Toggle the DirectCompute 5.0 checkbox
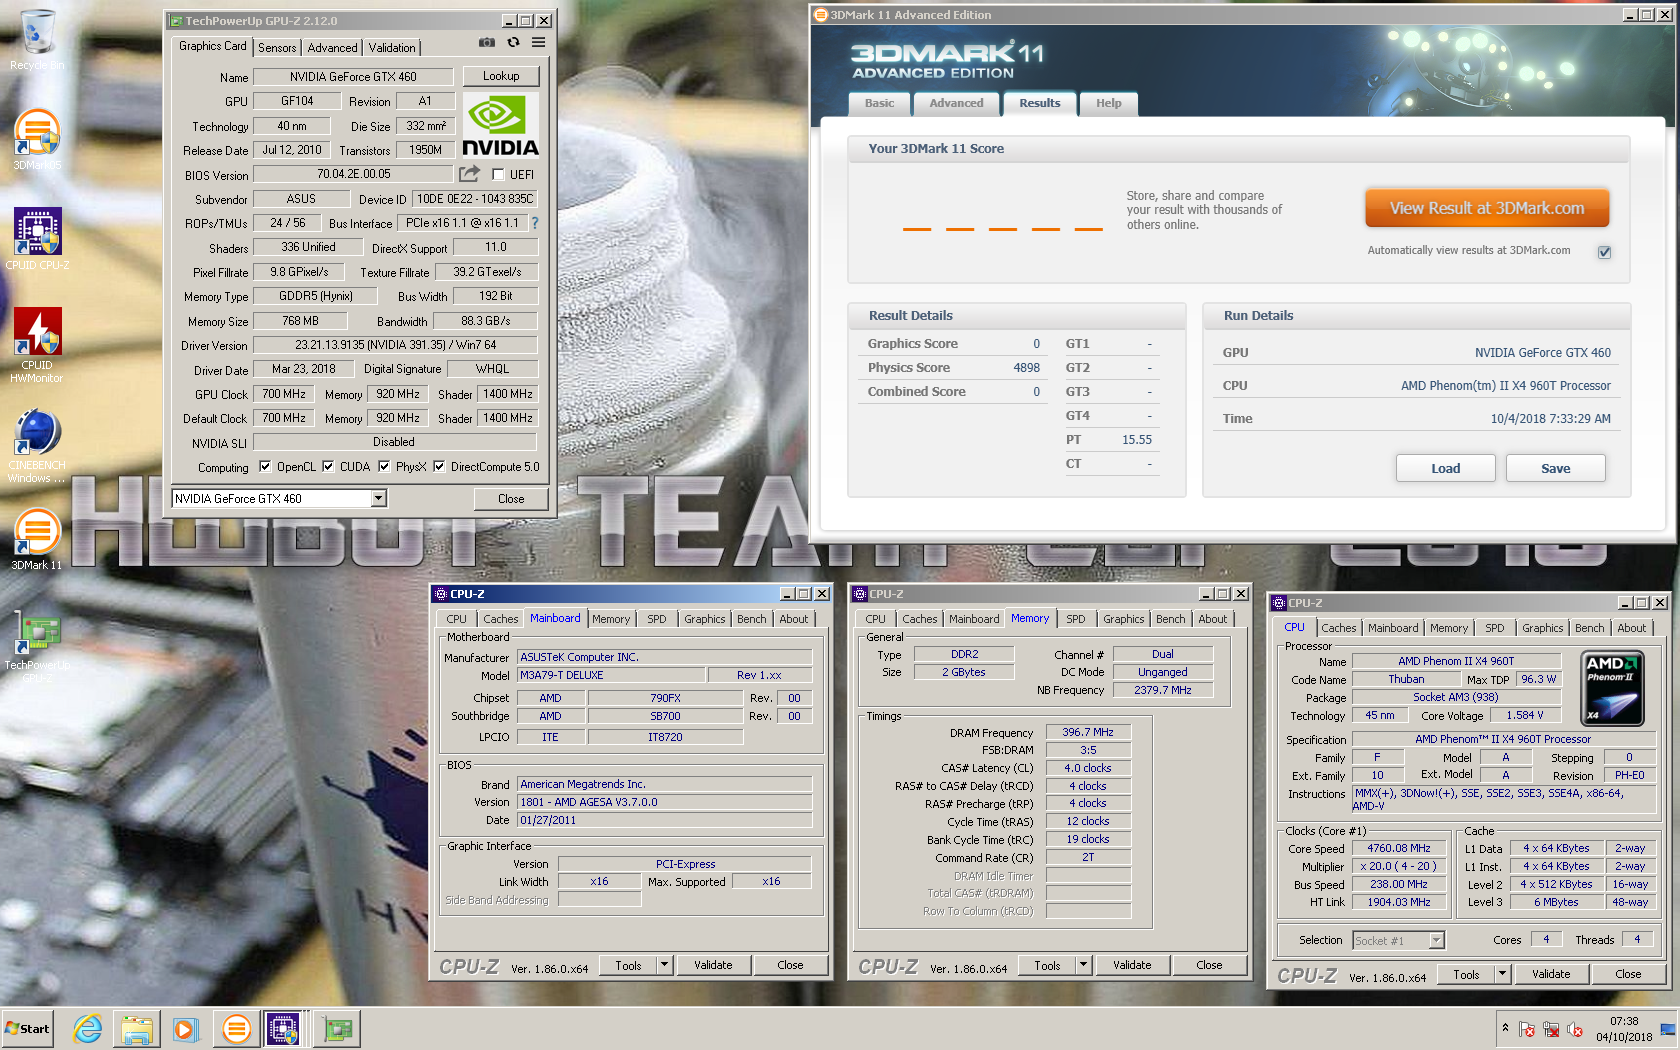Viewport: 1680px width, 1050px height. (x=439, y=466)
